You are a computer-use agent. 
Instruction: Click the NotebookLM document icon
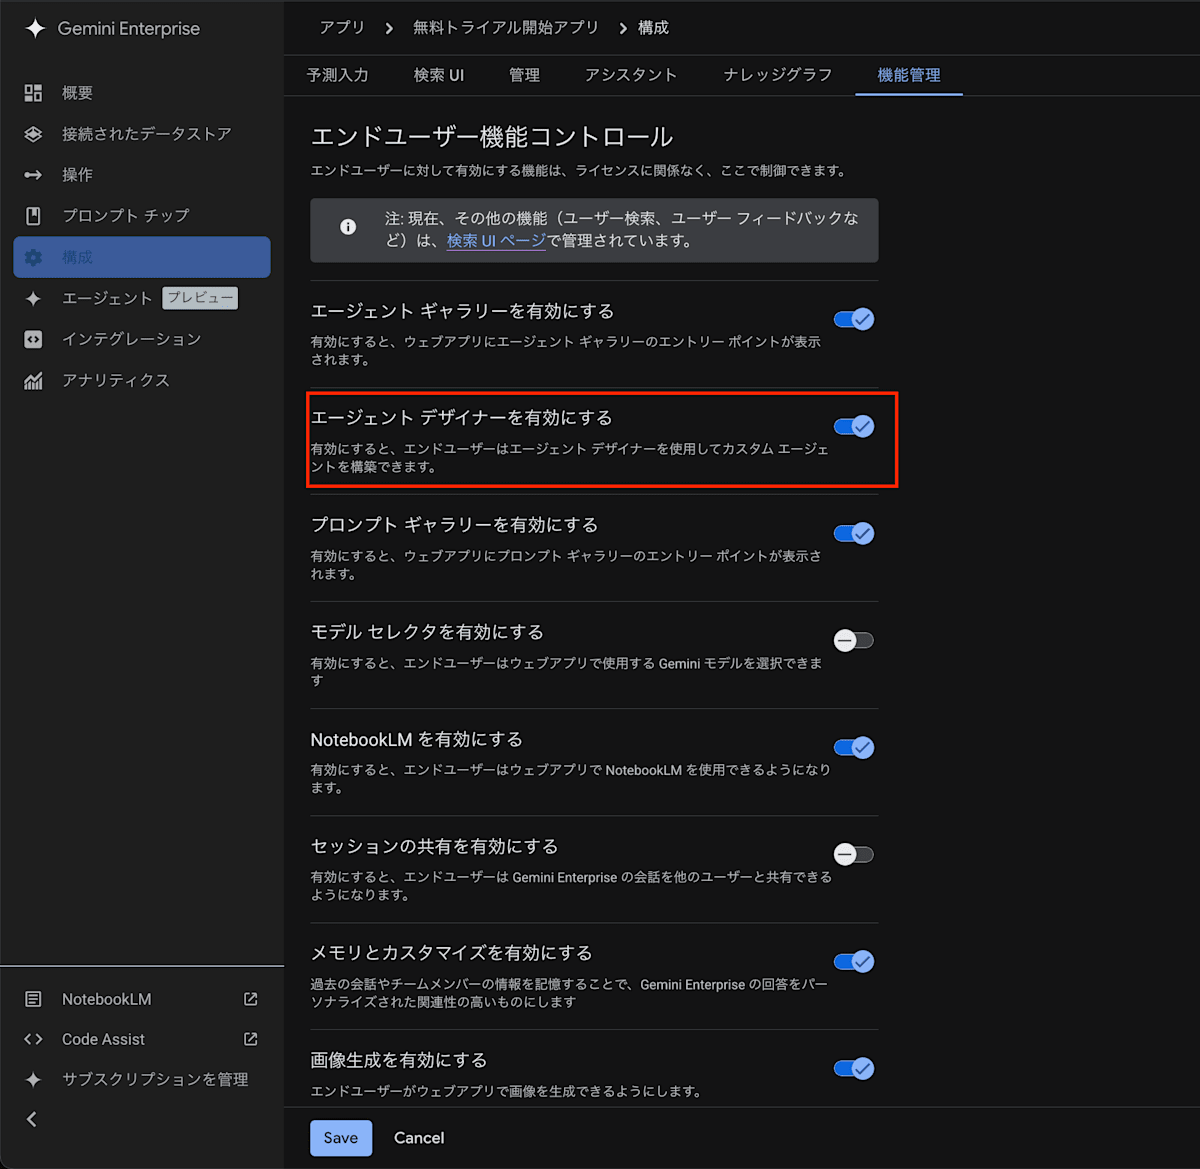33,999
